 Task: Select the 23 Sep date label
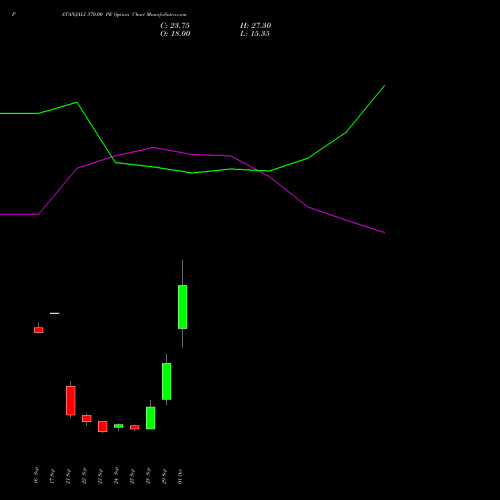pyautogui.click(x=100, y=476)
